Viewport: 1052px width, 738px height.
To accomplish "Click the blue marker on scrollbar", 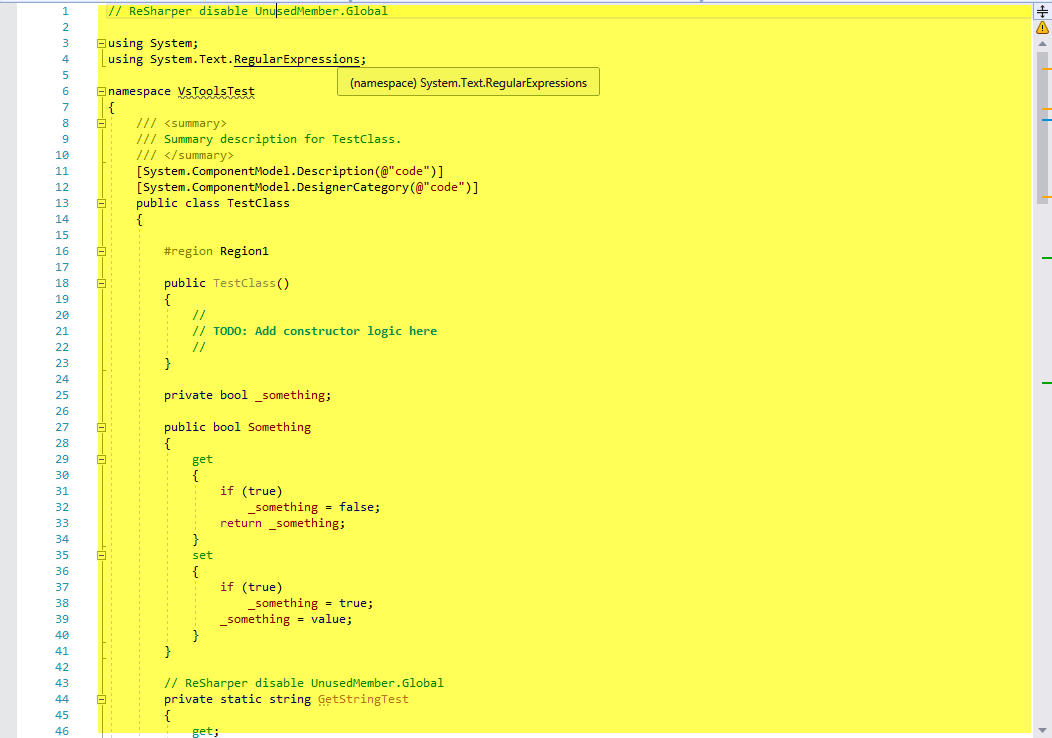I will [1047, 119].
